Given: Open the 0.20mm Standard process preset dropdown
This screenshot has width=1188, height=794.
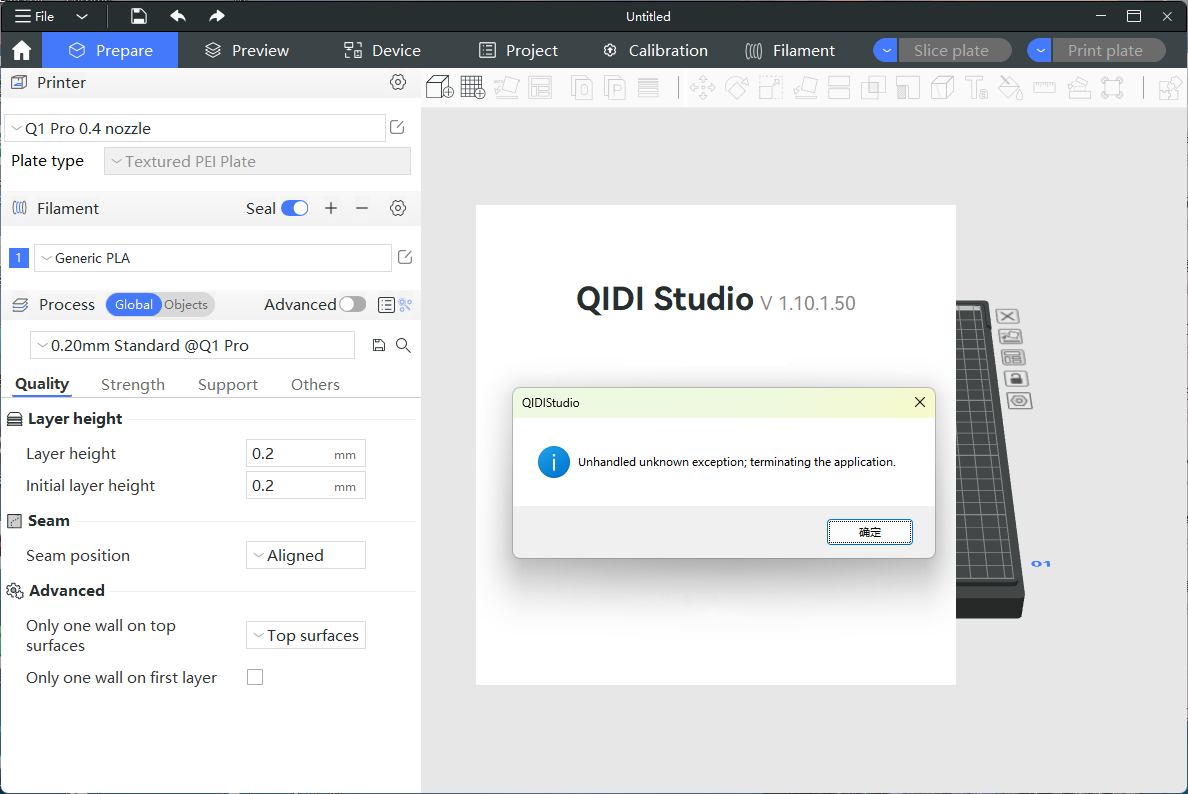Looking at the screenshot, I should pos(192,345).
